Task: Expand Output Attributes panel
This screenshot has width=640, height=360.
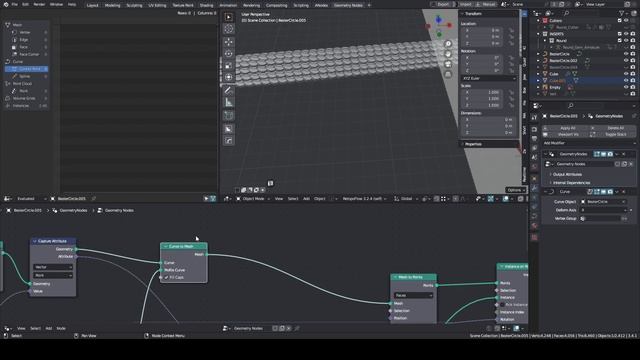Action: pyautogui.click(x=567, y=174)
